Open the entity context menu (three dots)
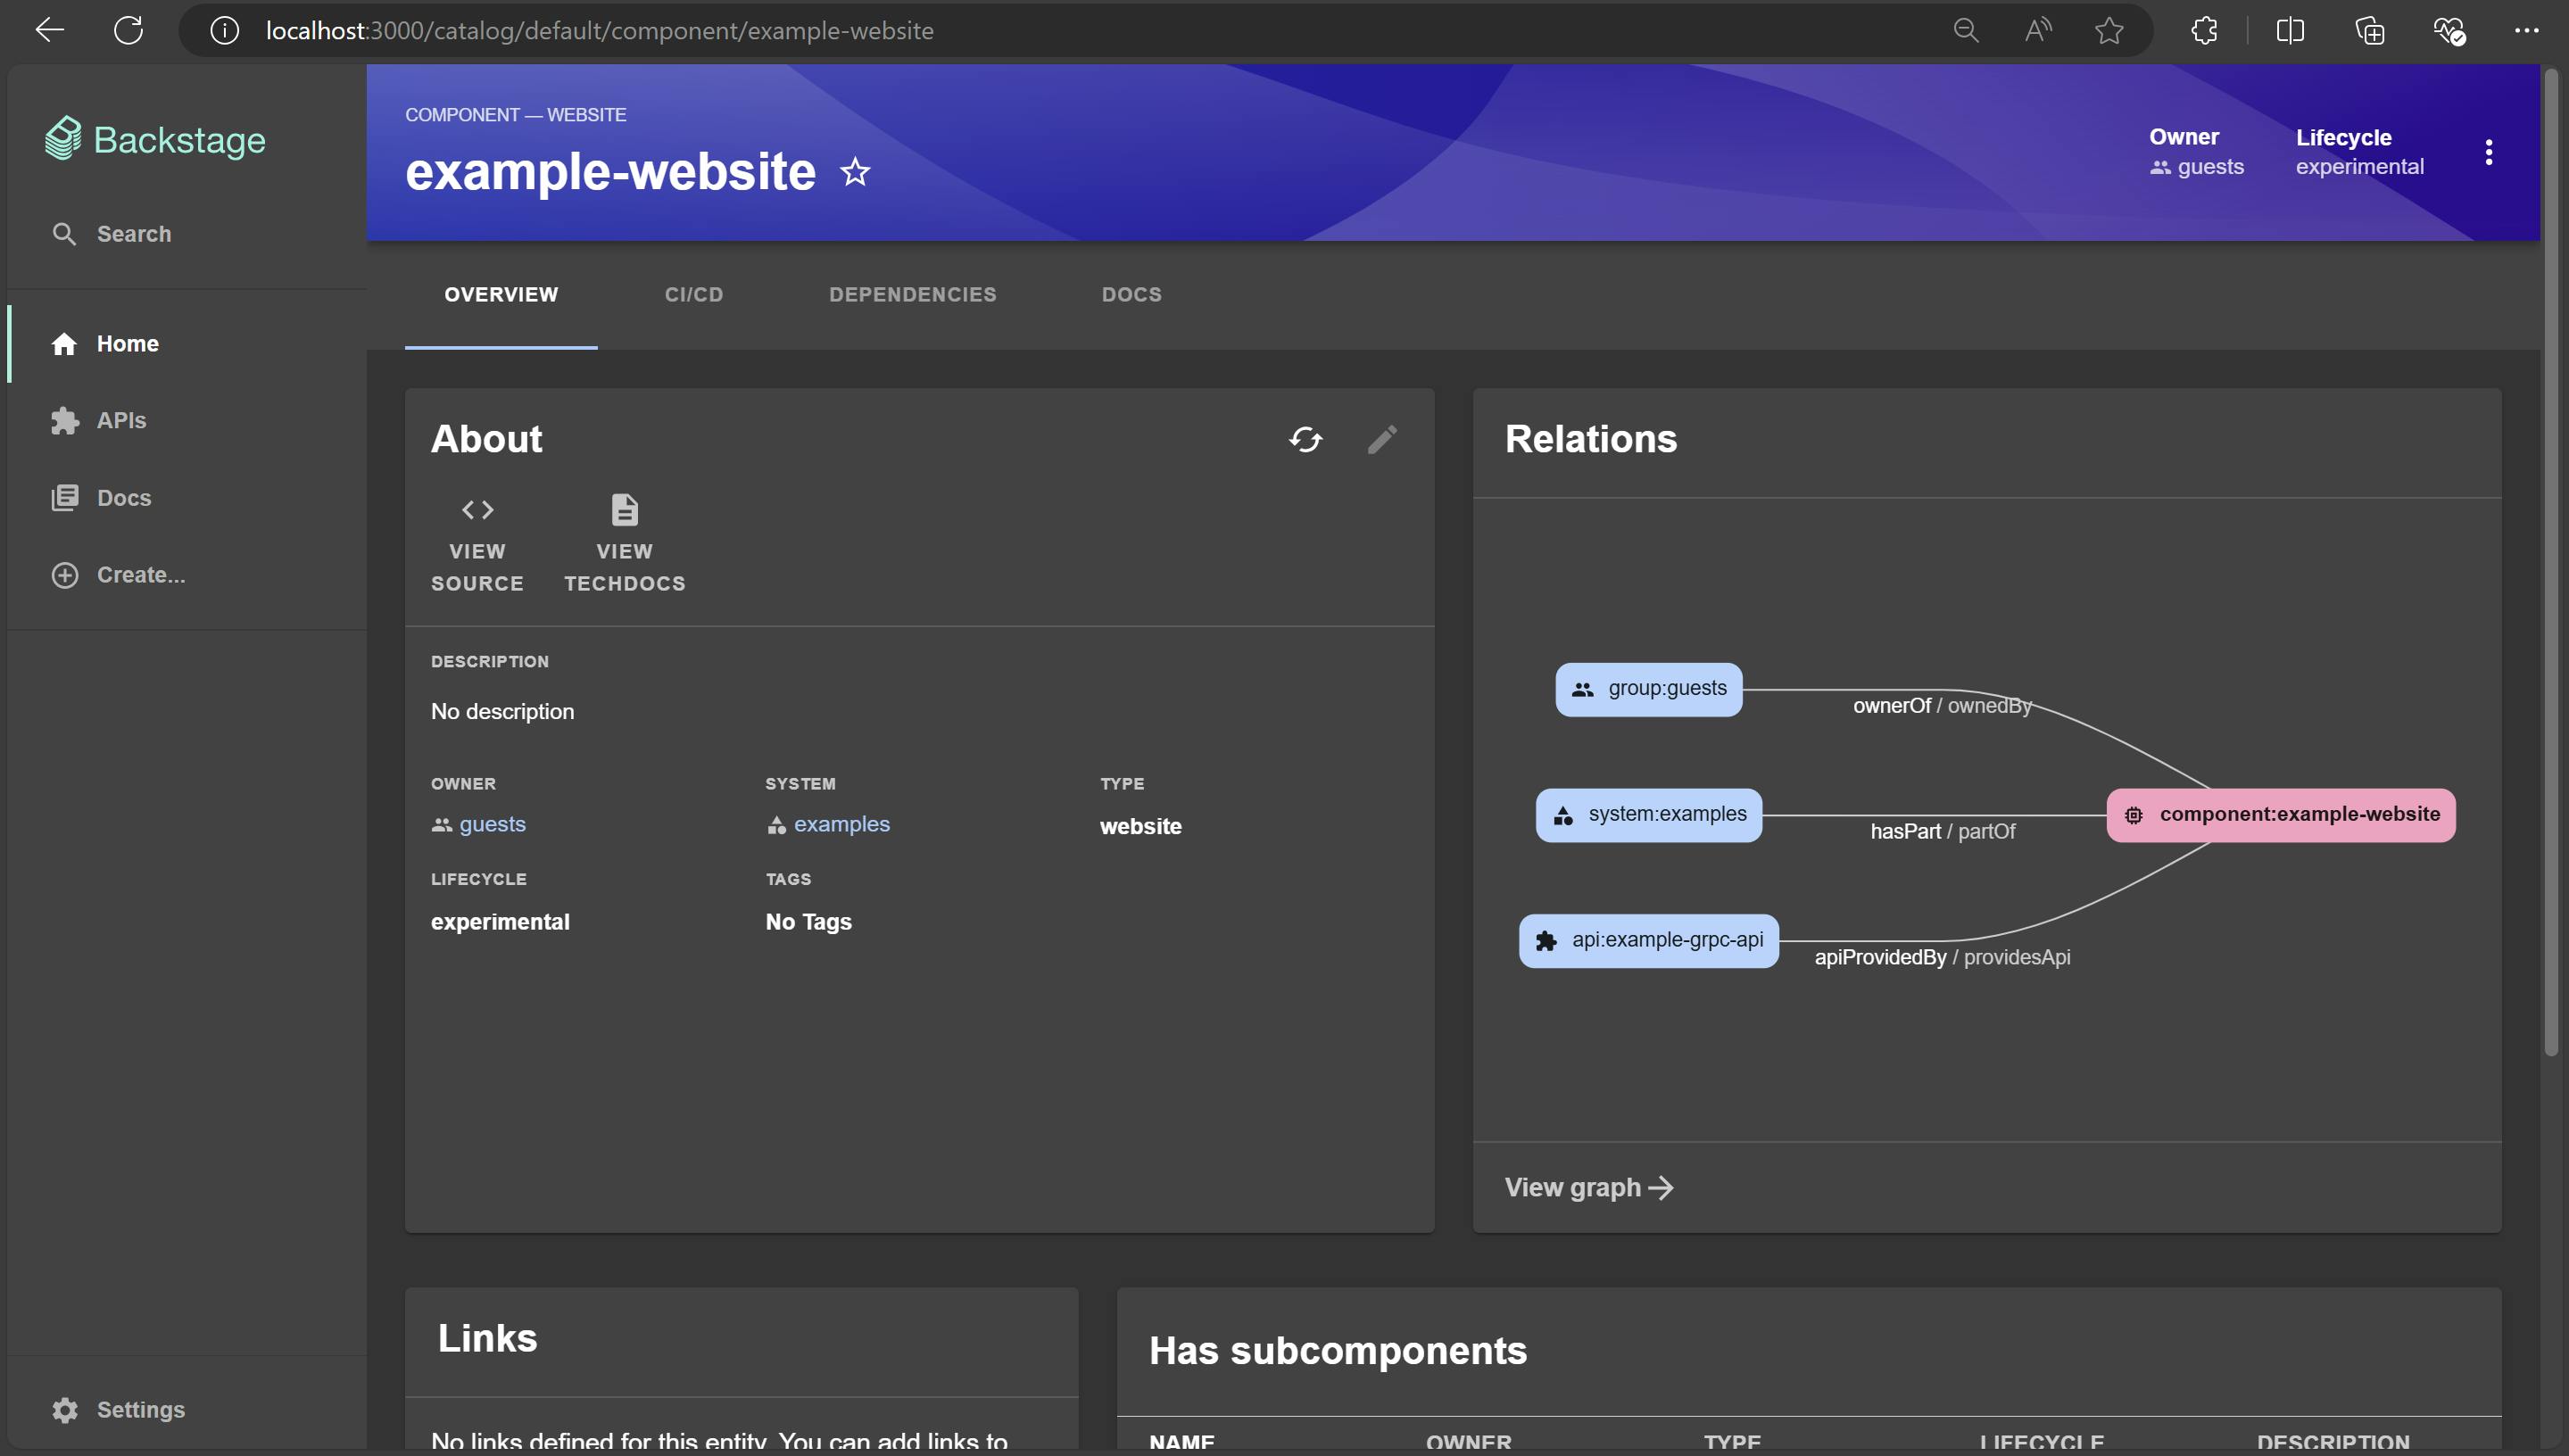The height and width of the screenshot is (1456, 2569). (x=2488, y=153)
